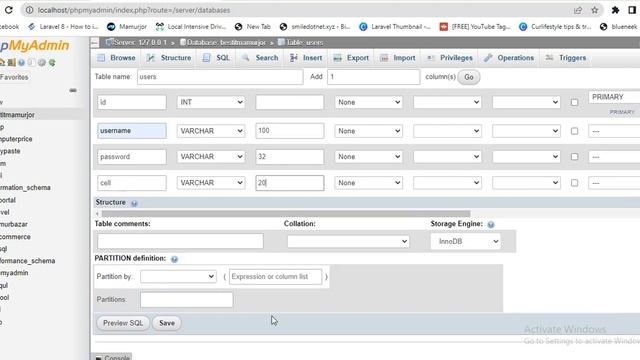Open PRIMARY index dropdown for id row

coord(614,97)
